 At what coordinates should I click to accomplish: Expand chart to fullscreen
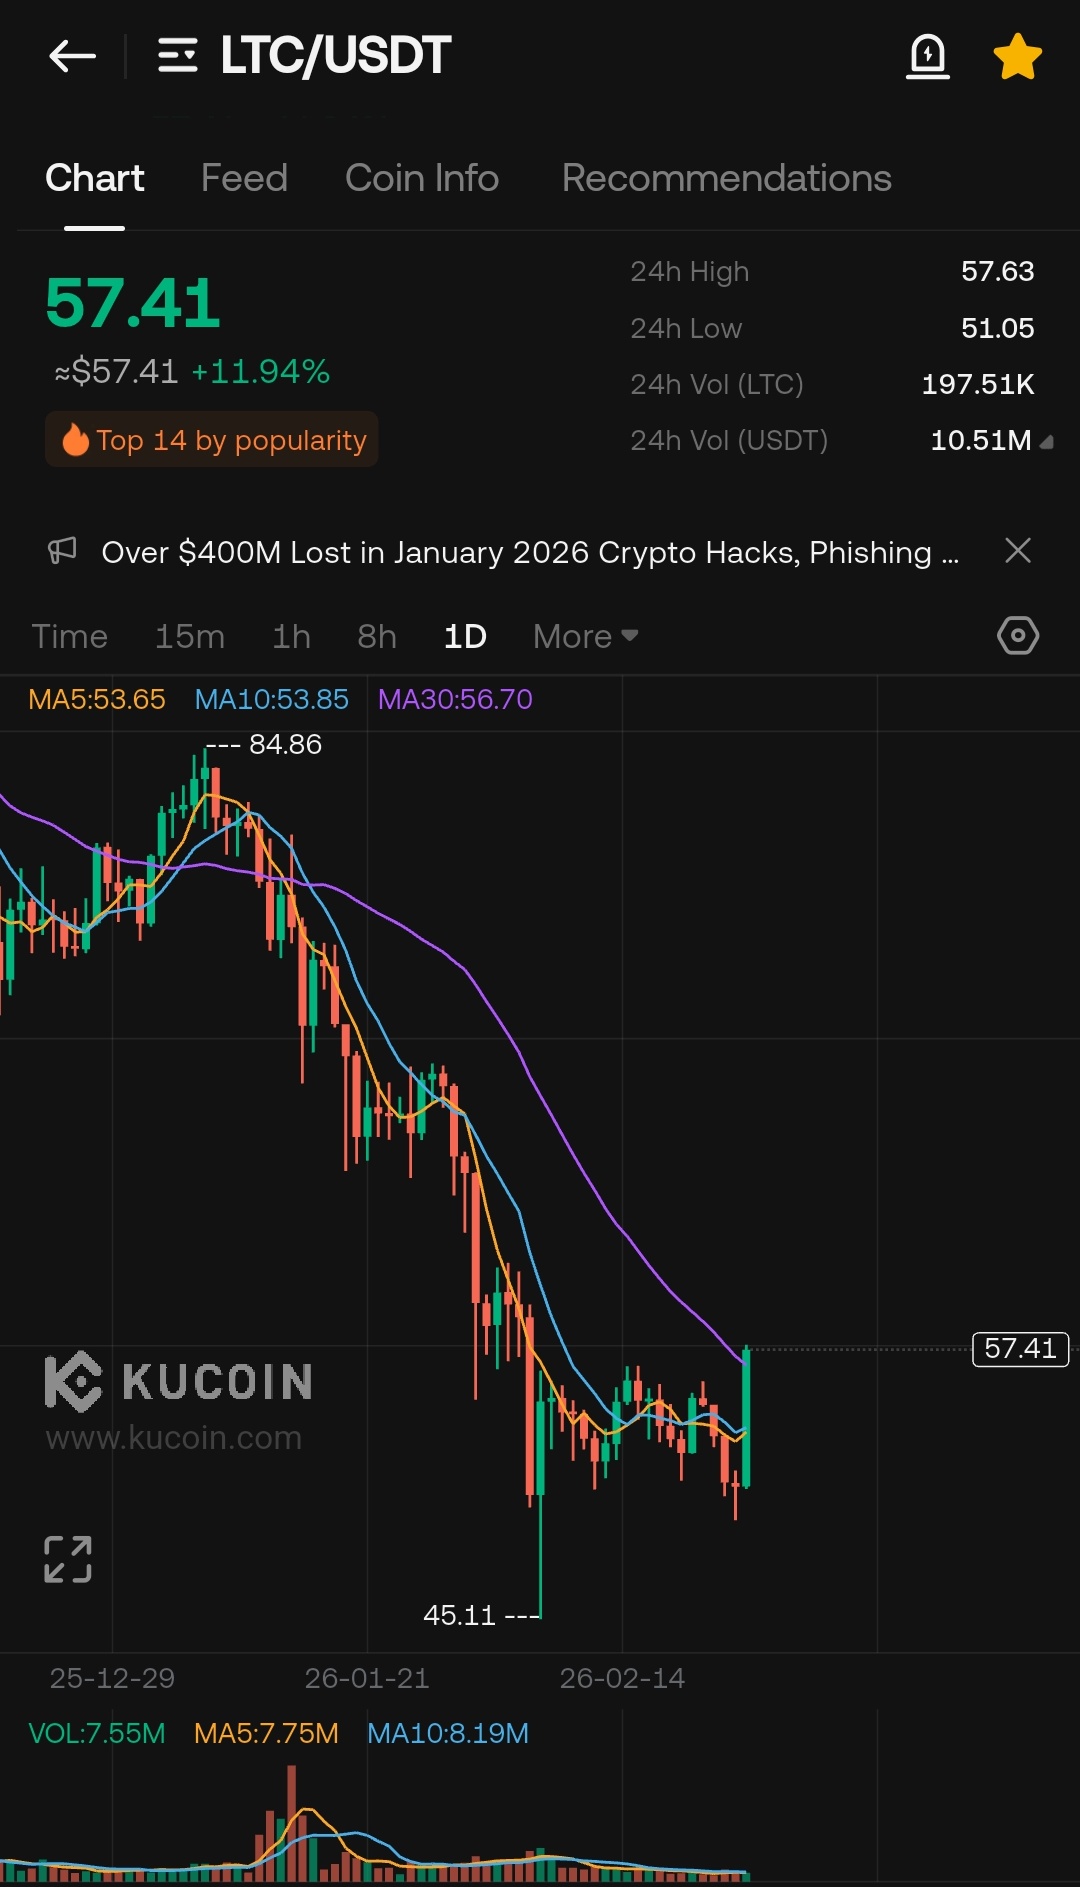point(68,1559)
